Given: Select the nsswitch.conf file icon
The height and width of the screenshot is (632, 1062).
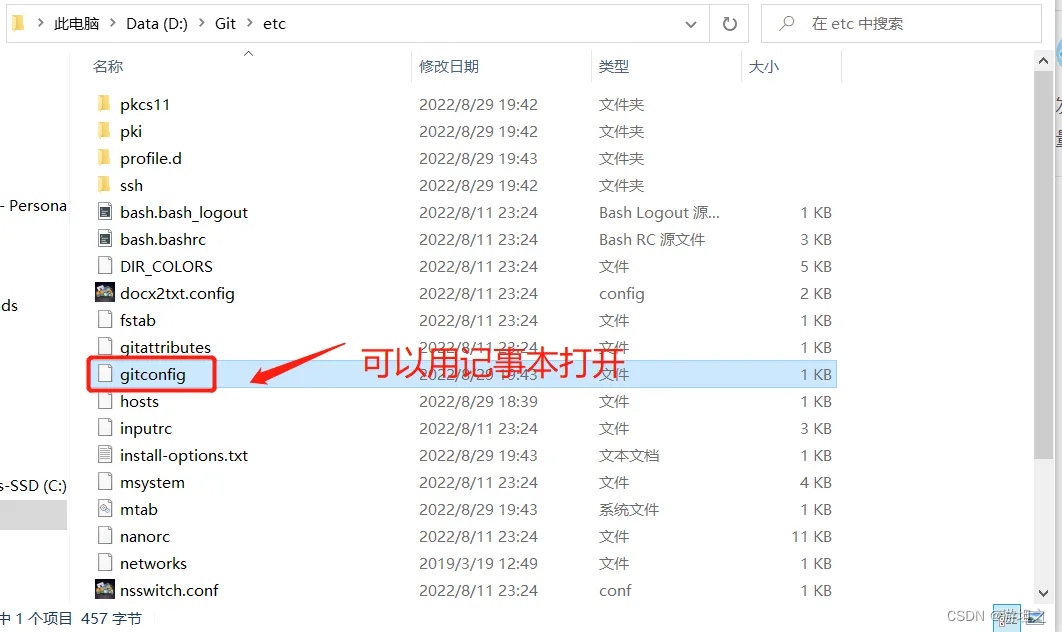Looking at the screenshot, I should (x=105, y=590).
